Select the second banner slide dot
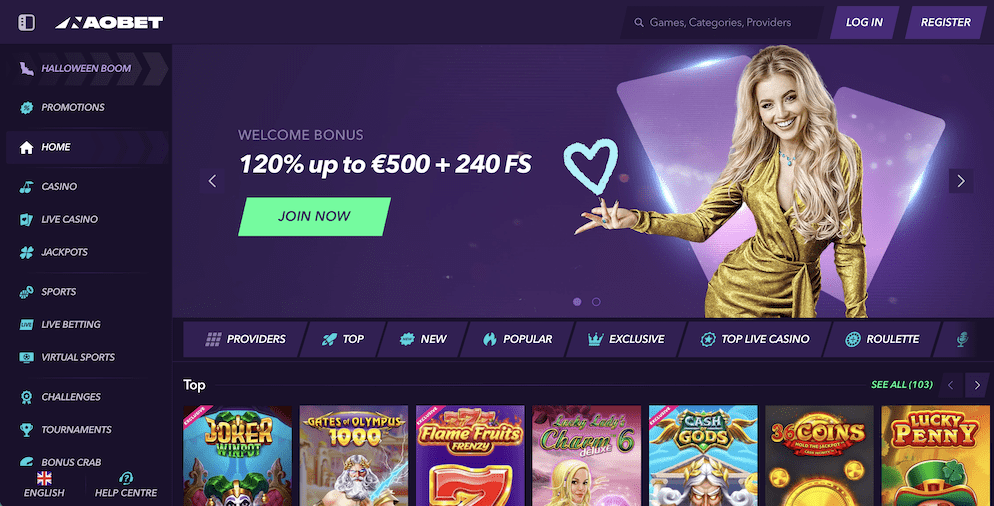 (596, 302)
